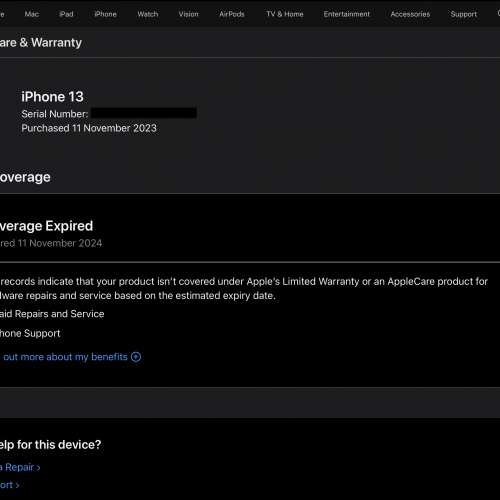Click the 'hone Support' text
This screenshot has width=500, height=500.
pyautogui.click(x=30, y=334)
